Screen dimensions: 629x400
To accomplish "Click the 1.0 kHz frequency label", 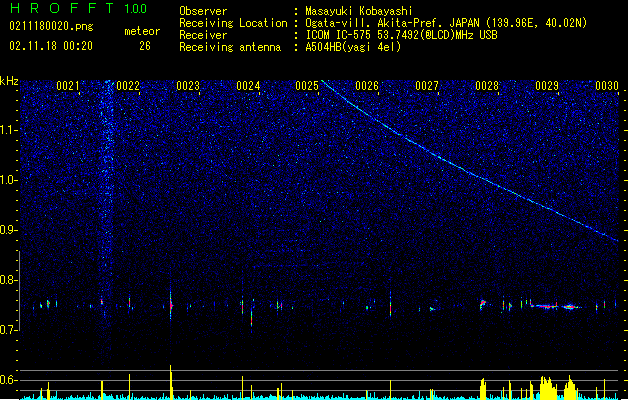I will [x=9, y=180].
